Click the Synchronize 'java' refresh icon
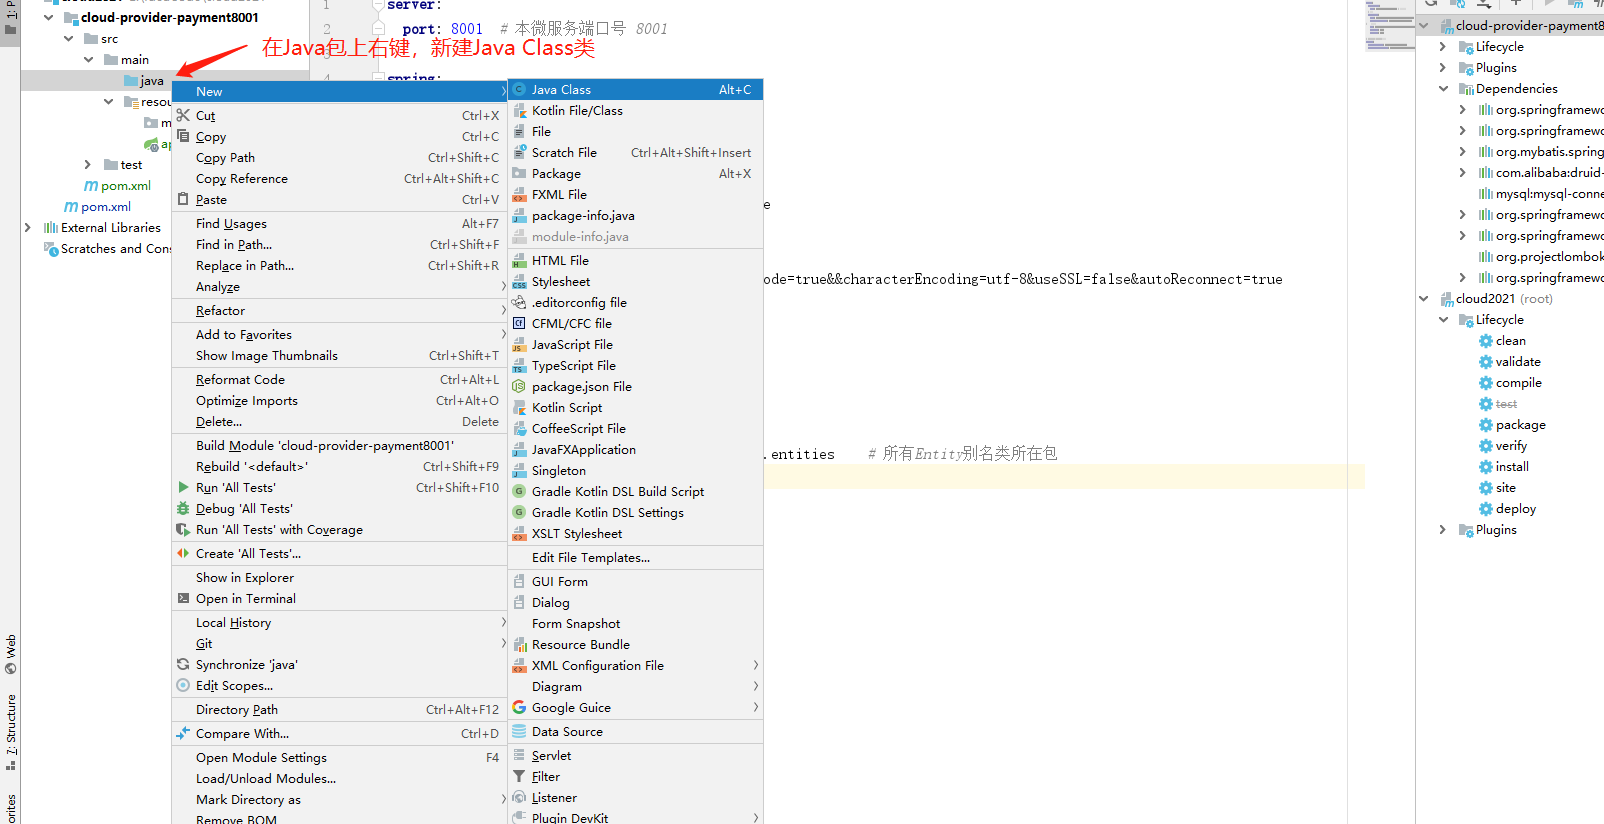Image resolution: width=1604 pixels, height=824 pixels. (183, 664)
